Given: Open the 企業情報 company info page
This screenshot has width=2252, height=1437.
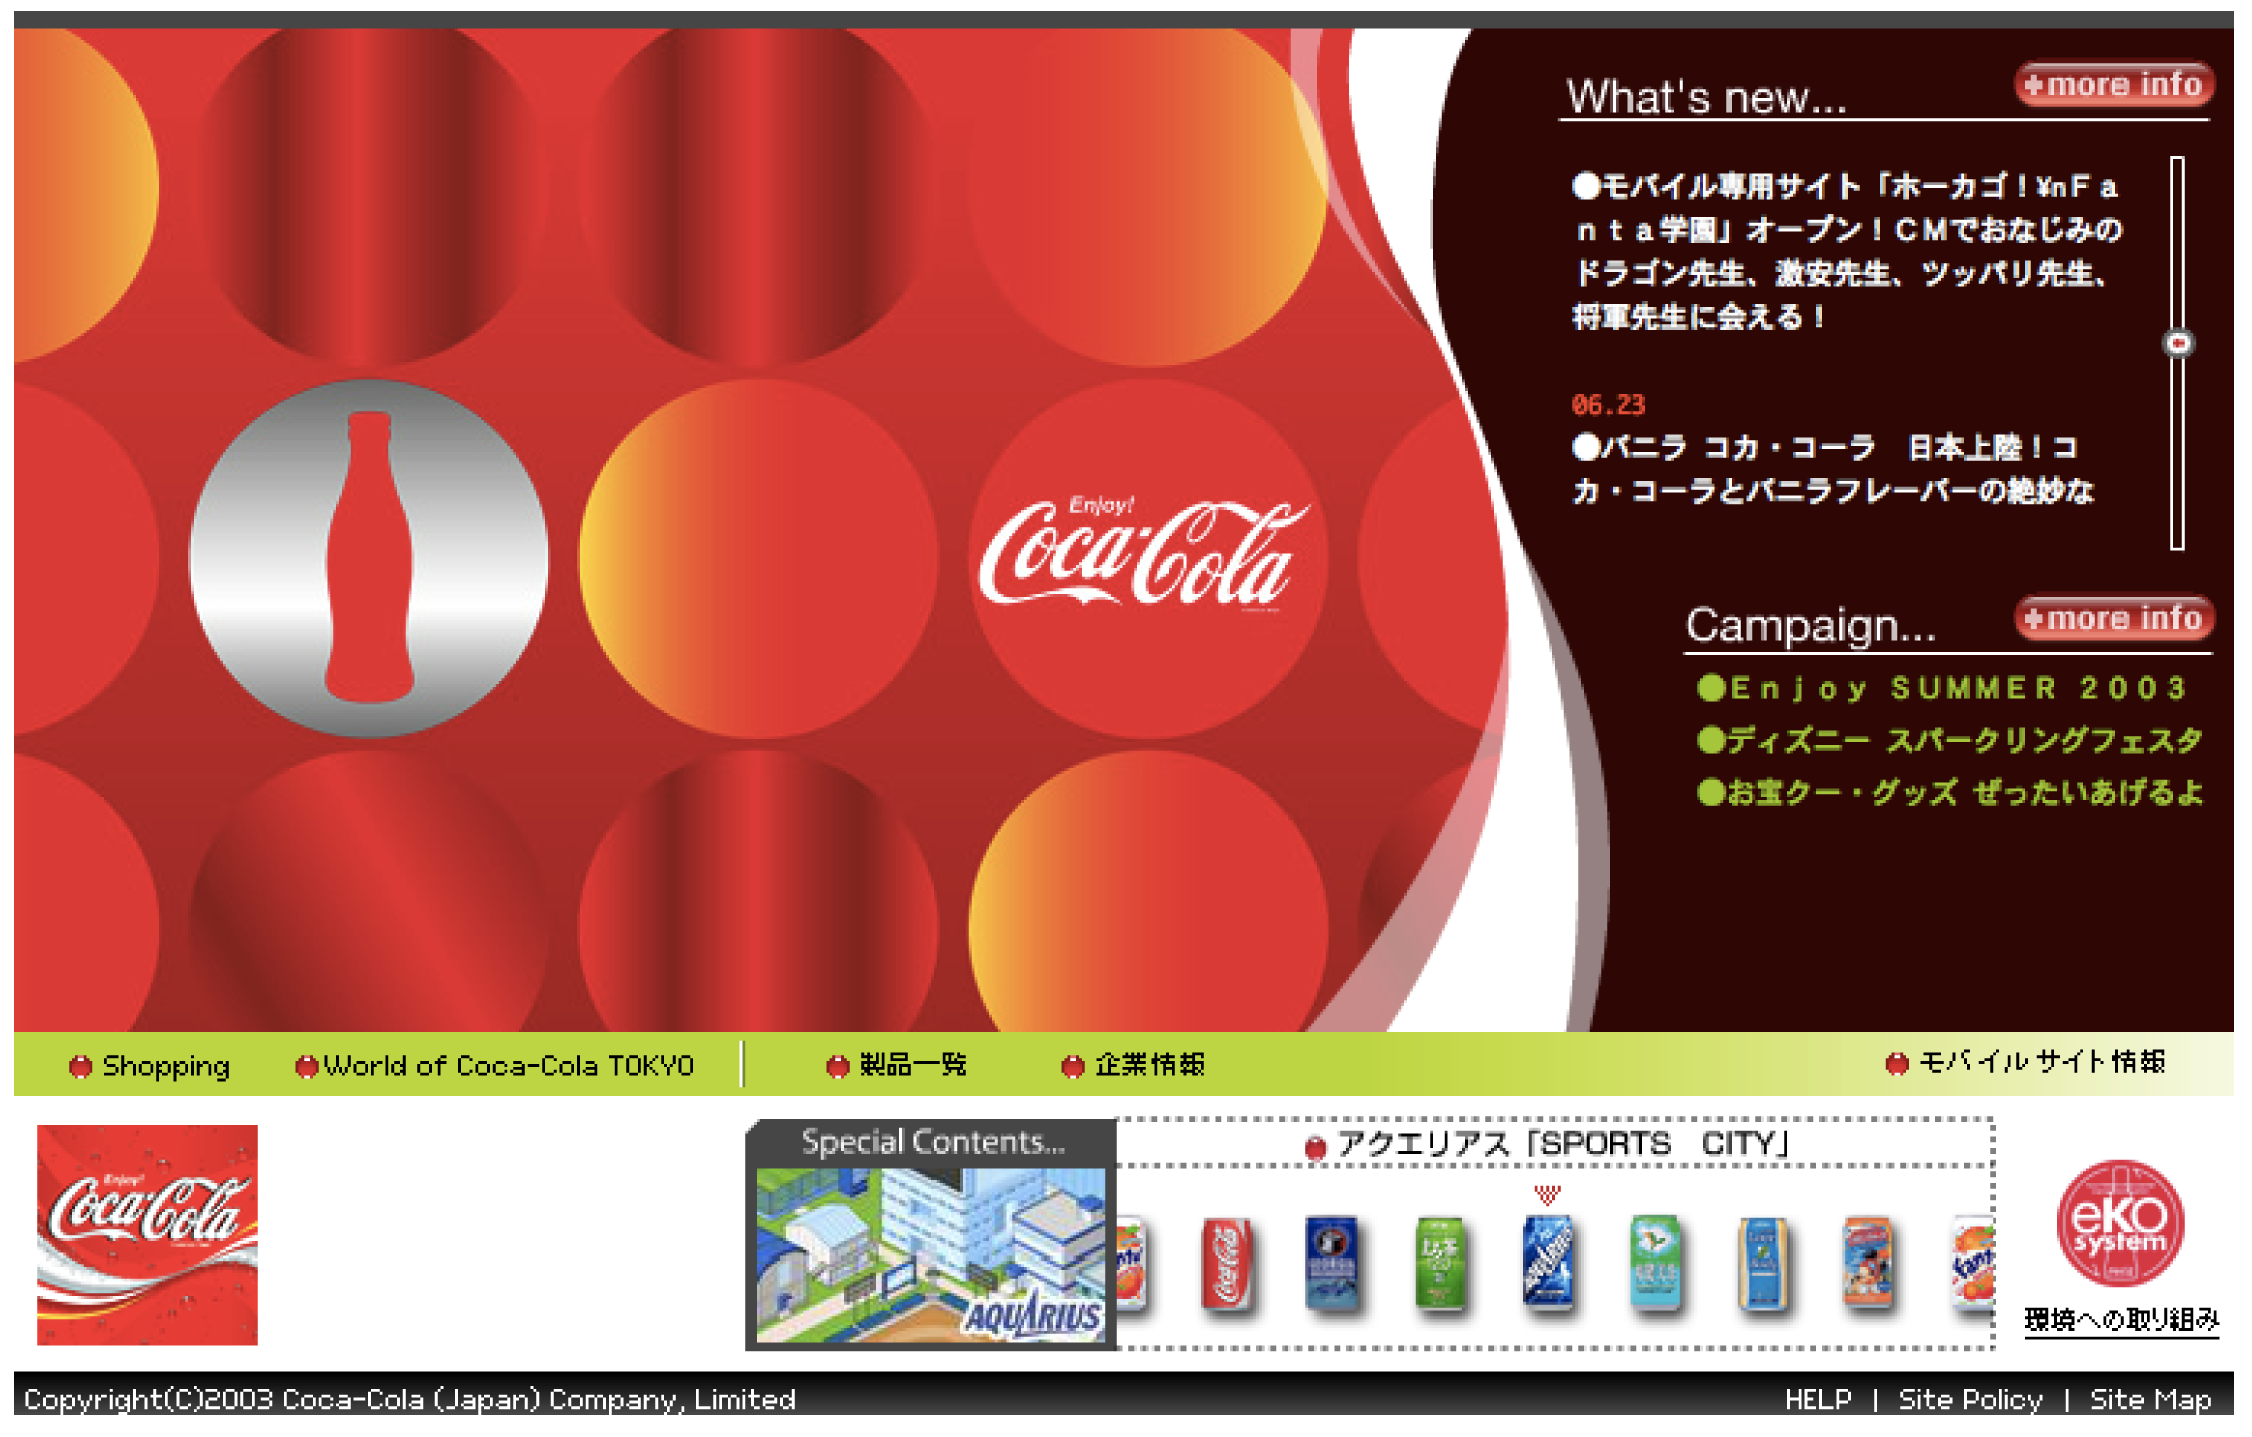Looking at the screenshot, I should [1148, 1065].
